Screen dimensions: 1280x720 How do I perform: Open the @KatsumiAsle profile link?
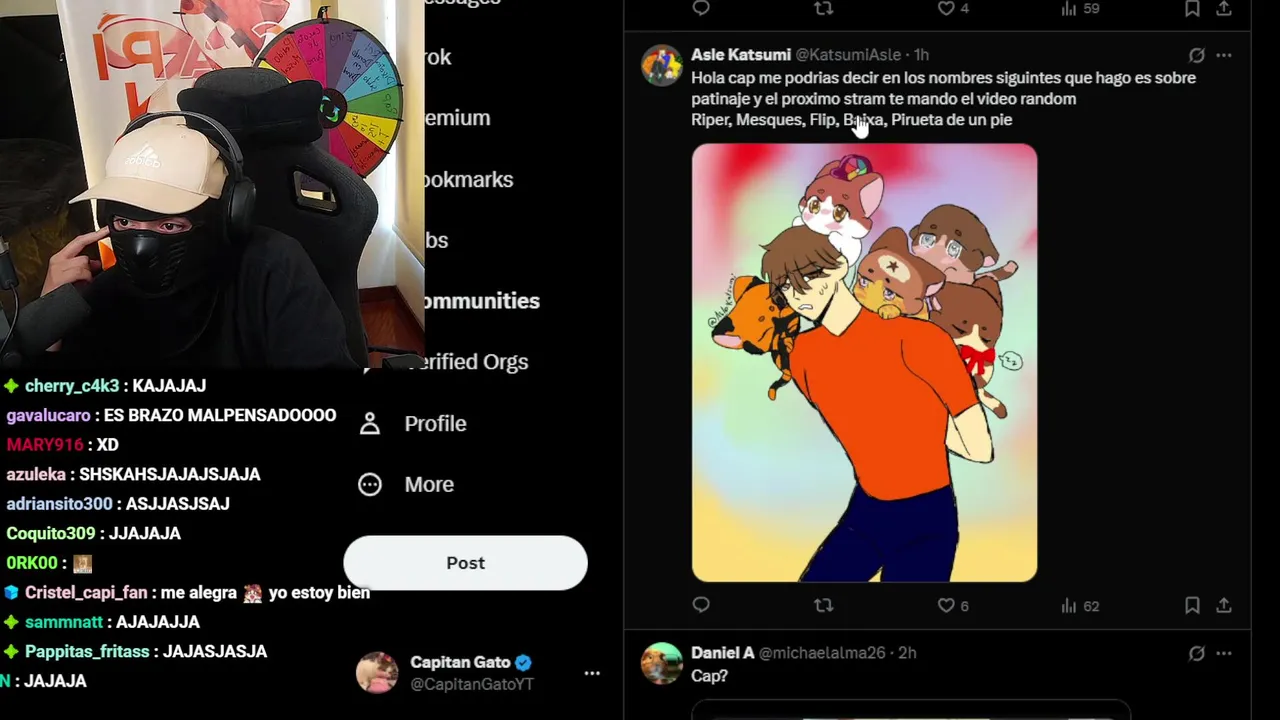click(848, 55)
